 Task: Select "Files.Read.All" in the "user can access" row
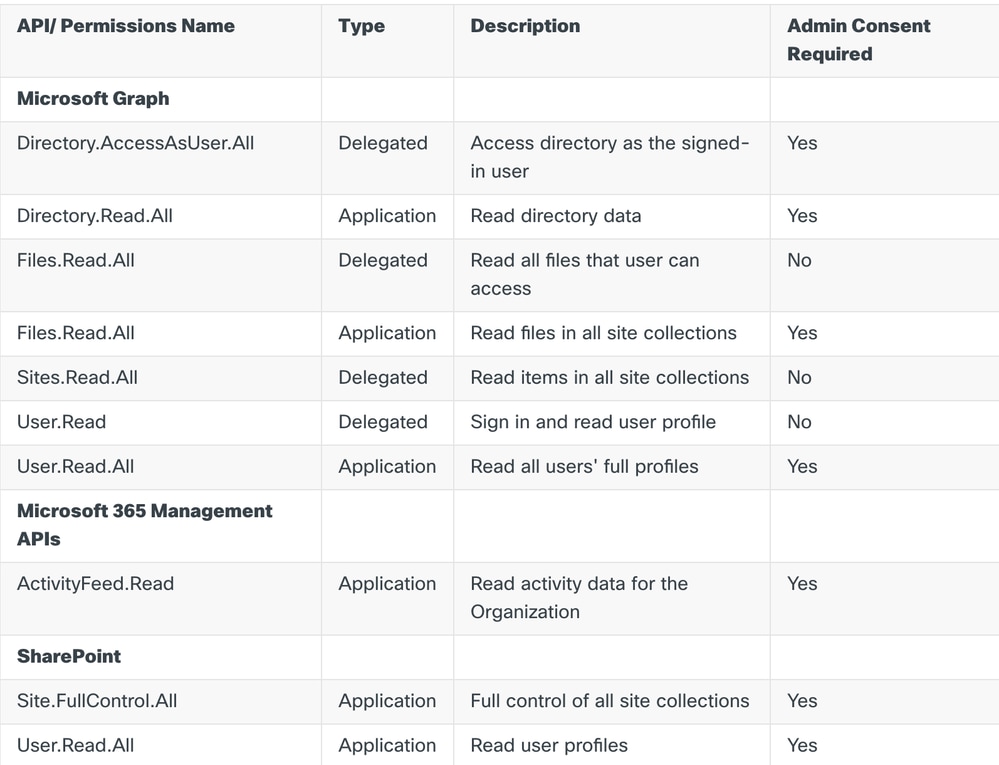click(76, 261)
